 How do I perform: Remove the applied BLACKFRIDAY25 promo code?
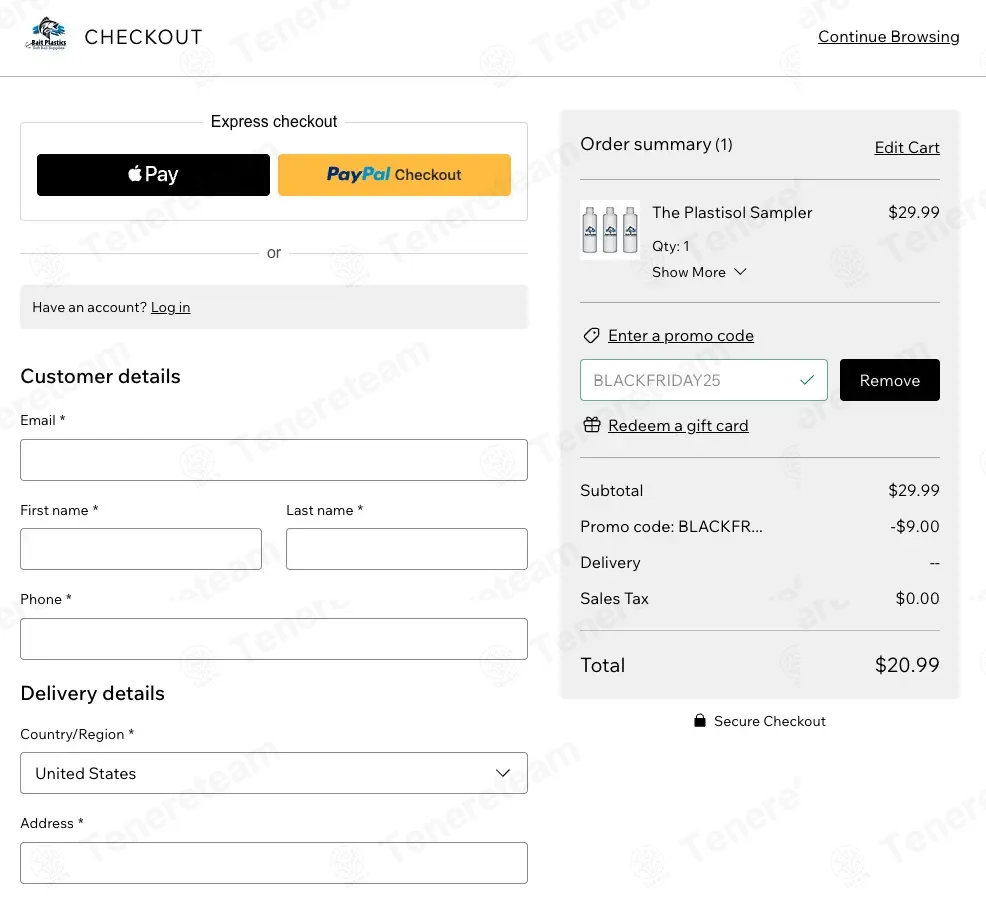(x=889, y=380)
